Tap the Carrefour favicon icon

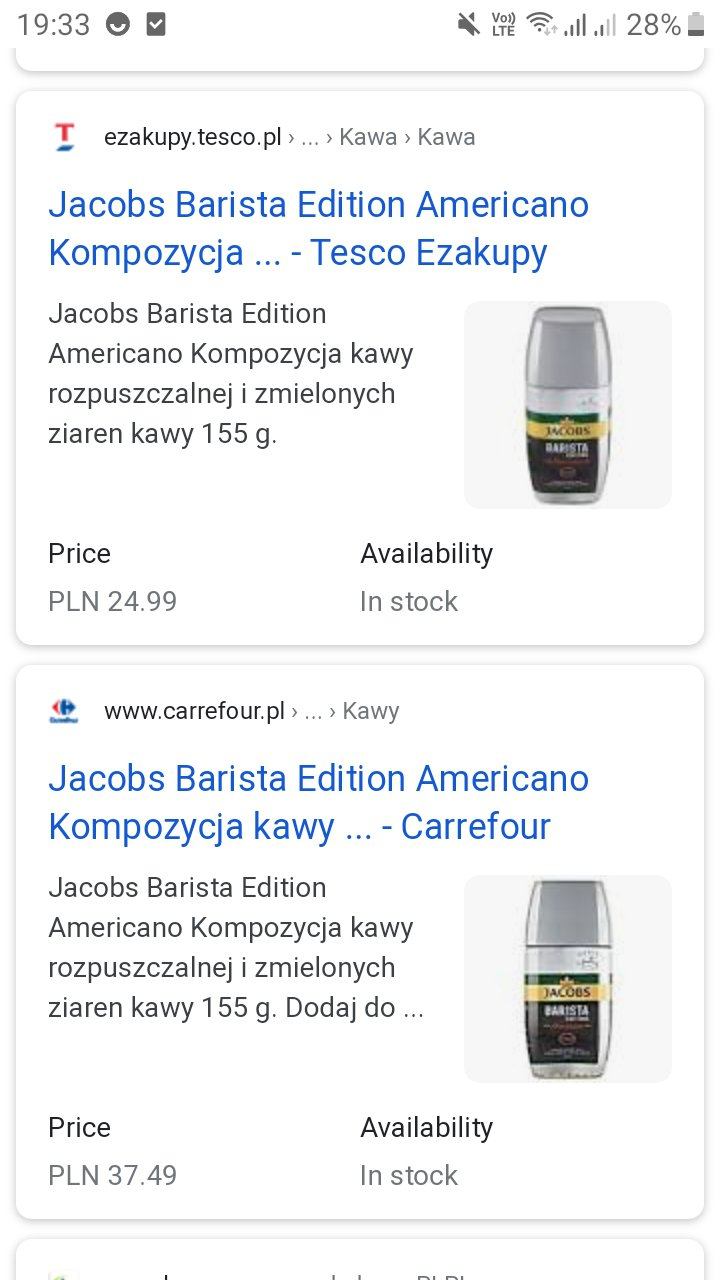(64, 711)
